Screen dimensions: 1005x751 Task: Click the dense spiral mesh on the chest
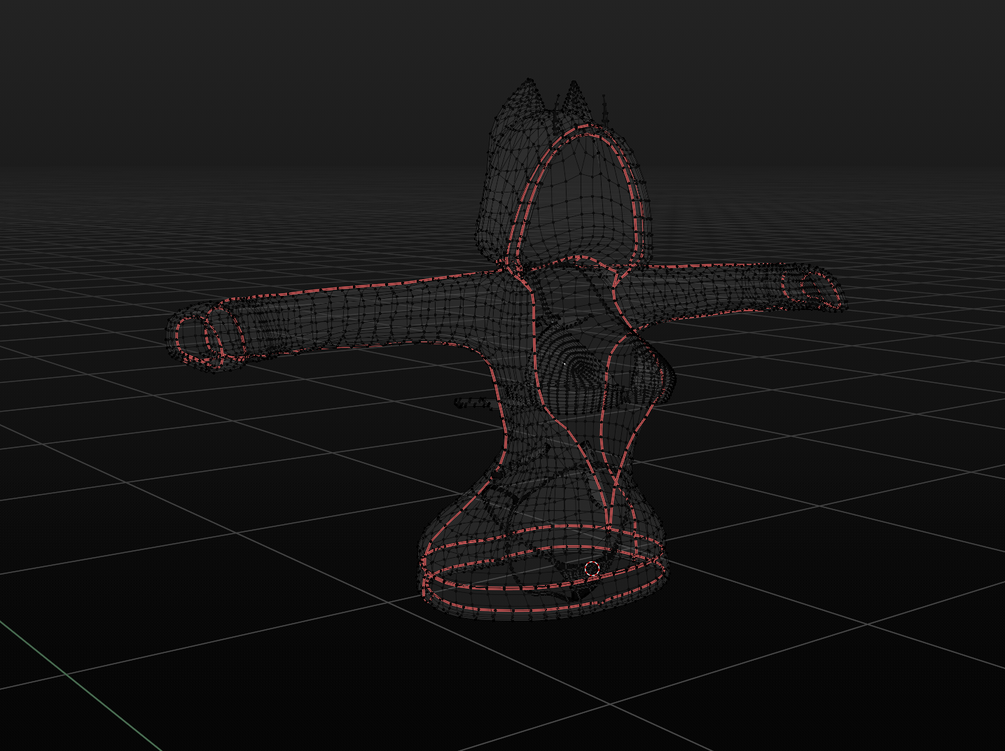click(579, 367)
